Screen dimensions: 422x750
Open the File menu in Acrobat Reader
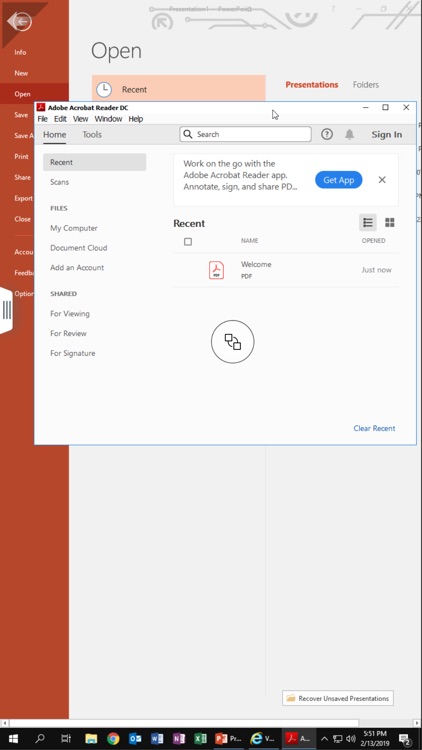[x=43, y=119]
